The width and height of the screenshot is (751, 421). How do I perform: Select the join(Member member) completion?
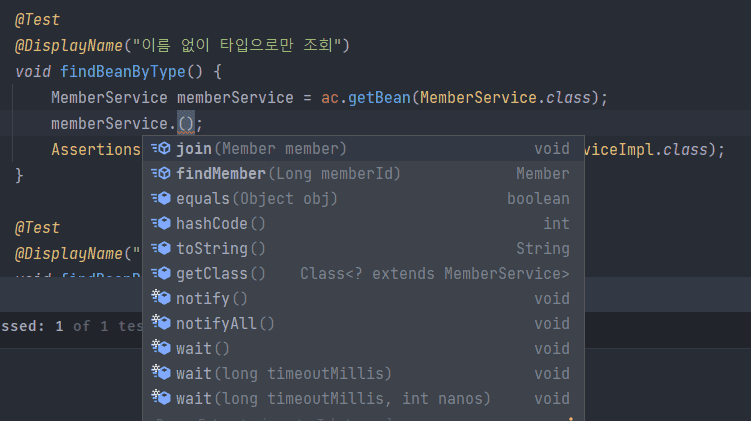(x=261, y=149)
